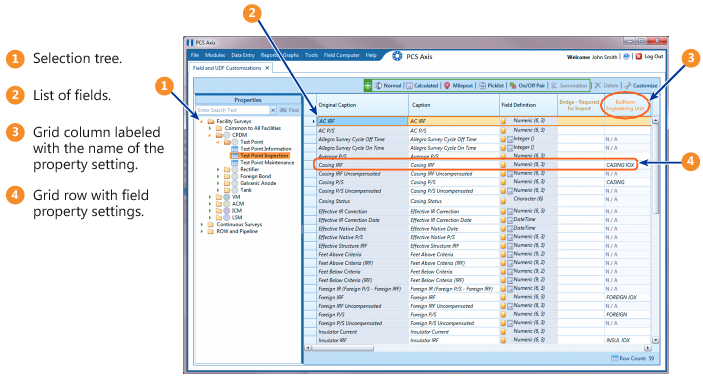Click the FOREIGN IOX engineering unit cell
The height and width of the screenshot is (376, 703).
[627, 297]
